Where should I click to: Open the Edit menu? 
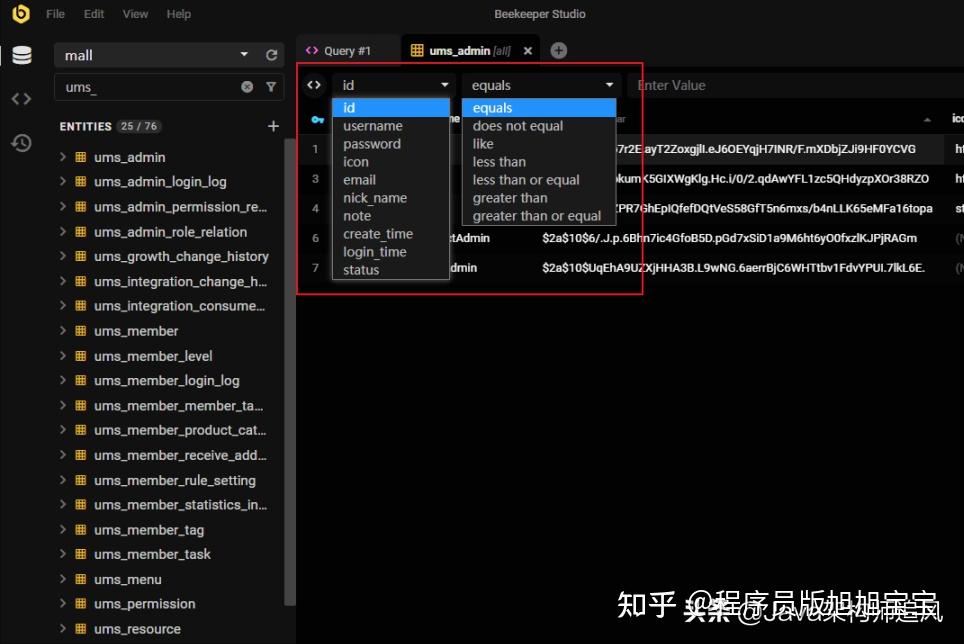[93, 14]
